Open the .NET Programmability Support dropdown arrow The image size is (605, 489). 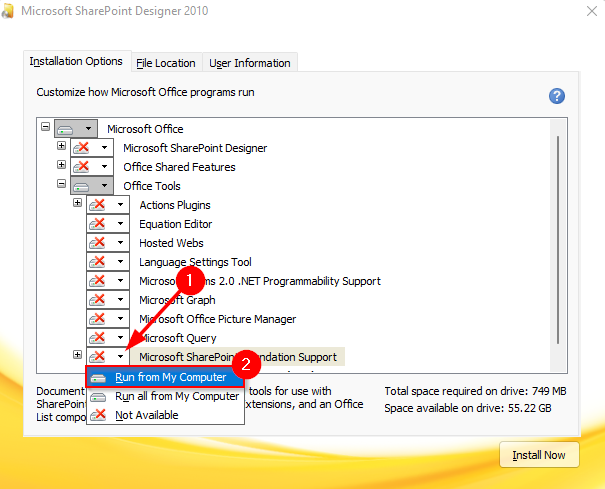121,281
